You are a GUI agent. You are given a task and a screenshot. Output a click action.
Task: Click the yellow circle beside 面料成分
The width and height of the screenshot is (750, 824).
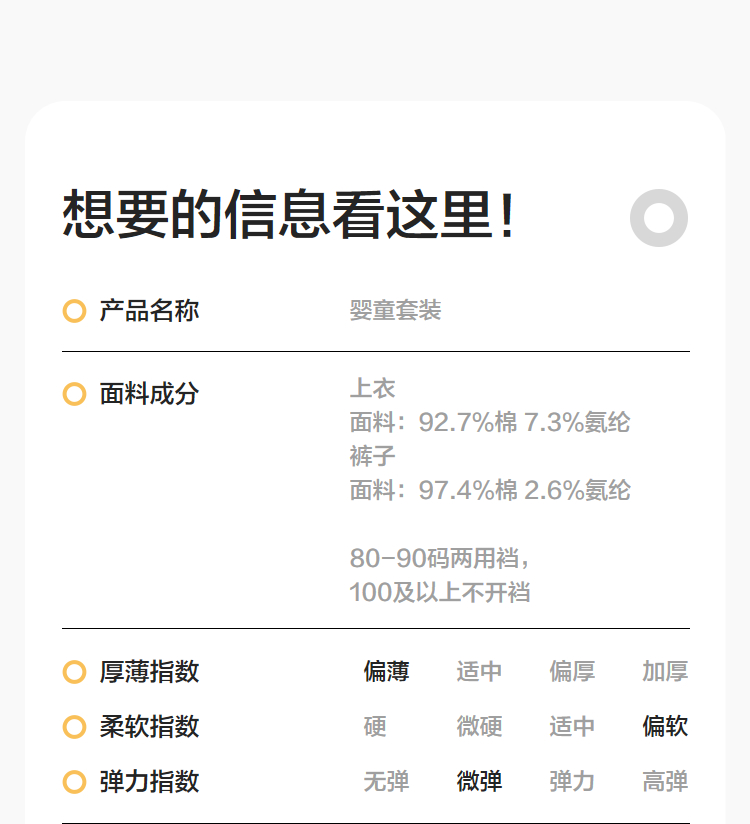[x=74, y=394]
